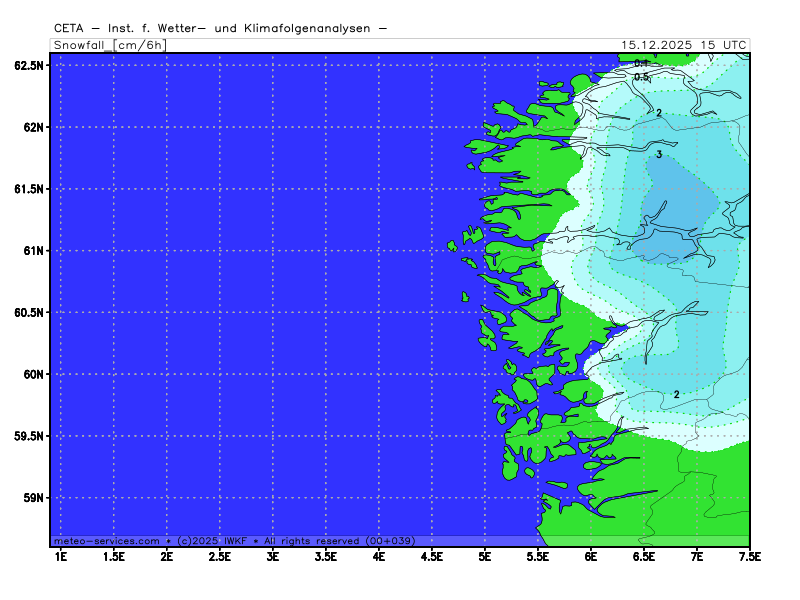The height and width of the screenshot is (600, 800).
Task: Click the 60.5N latitude axis label
Action: click(29, 312)
